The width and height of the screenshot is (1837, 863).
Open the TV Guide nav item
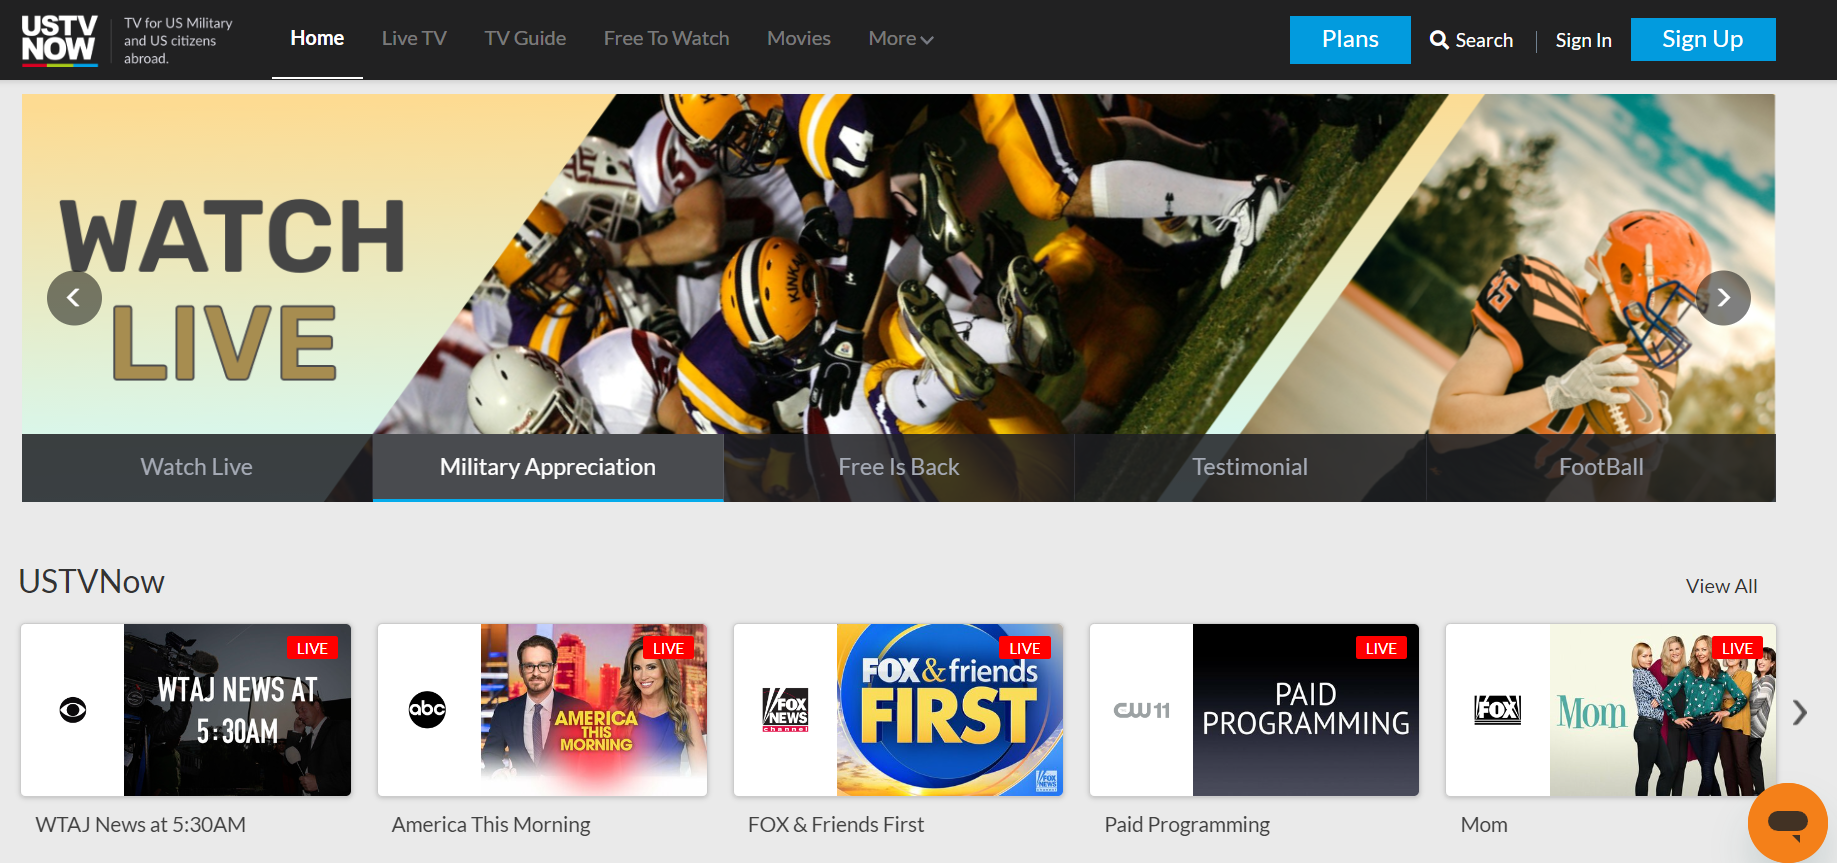(x=525, y=39)
